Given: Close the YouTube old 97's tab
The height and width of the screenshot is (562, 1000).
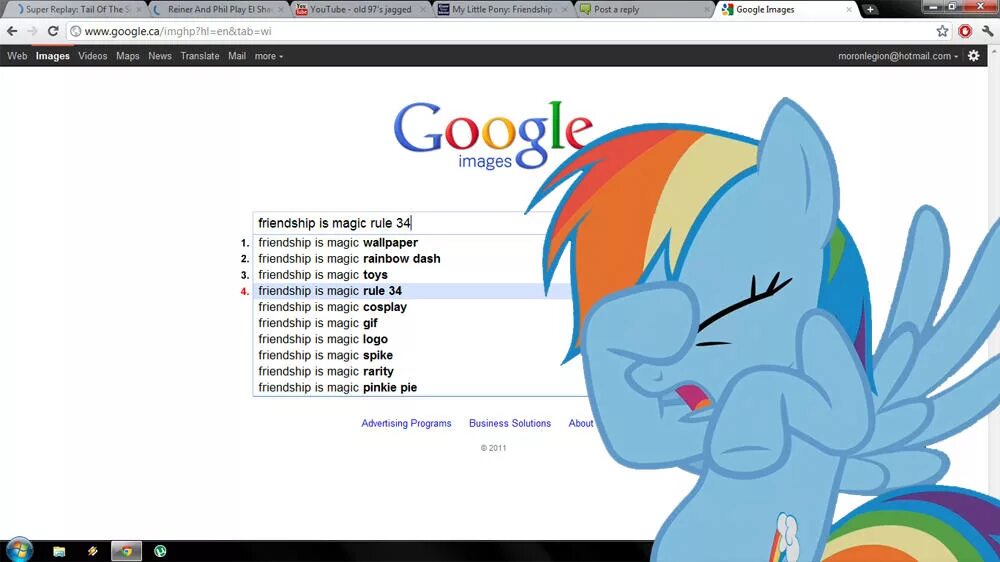Looking at the screenshot, I should 422,10.
